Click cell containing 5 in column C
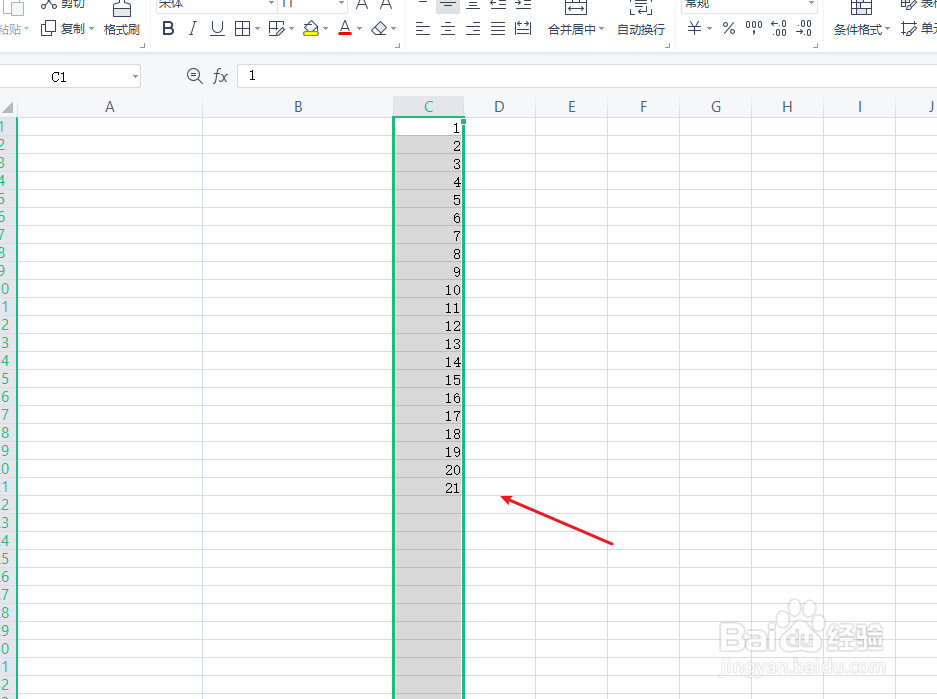 click(428, 199)
